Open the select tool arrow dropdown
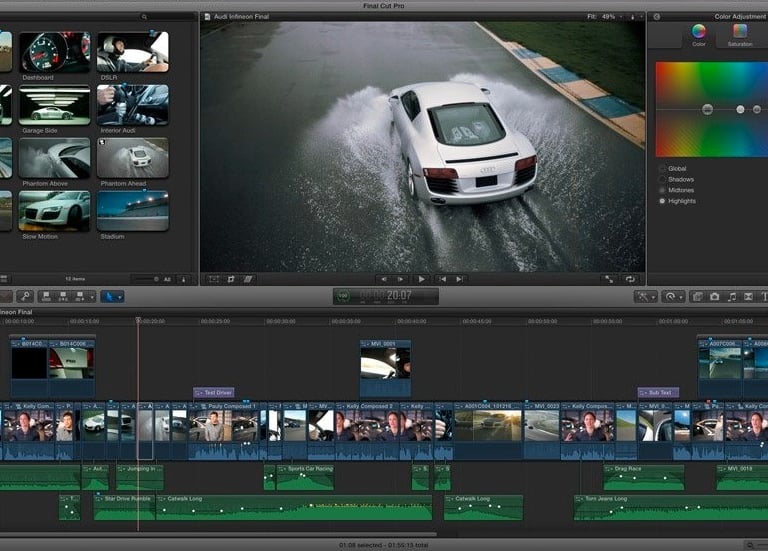 (112, 297)
